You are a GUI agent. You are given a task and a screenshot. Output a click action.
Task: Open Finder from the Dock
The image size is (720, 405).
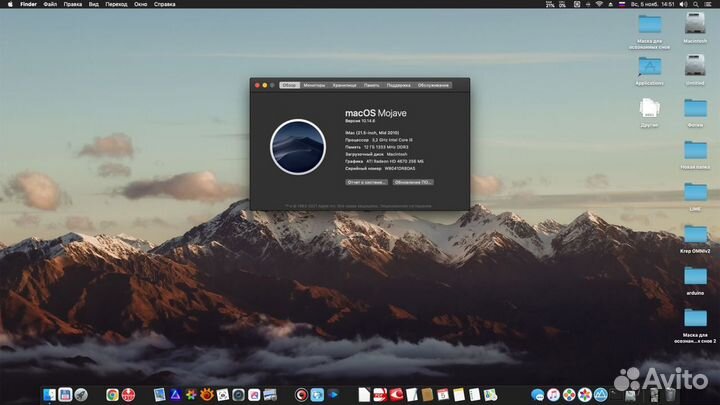point(49,394)
